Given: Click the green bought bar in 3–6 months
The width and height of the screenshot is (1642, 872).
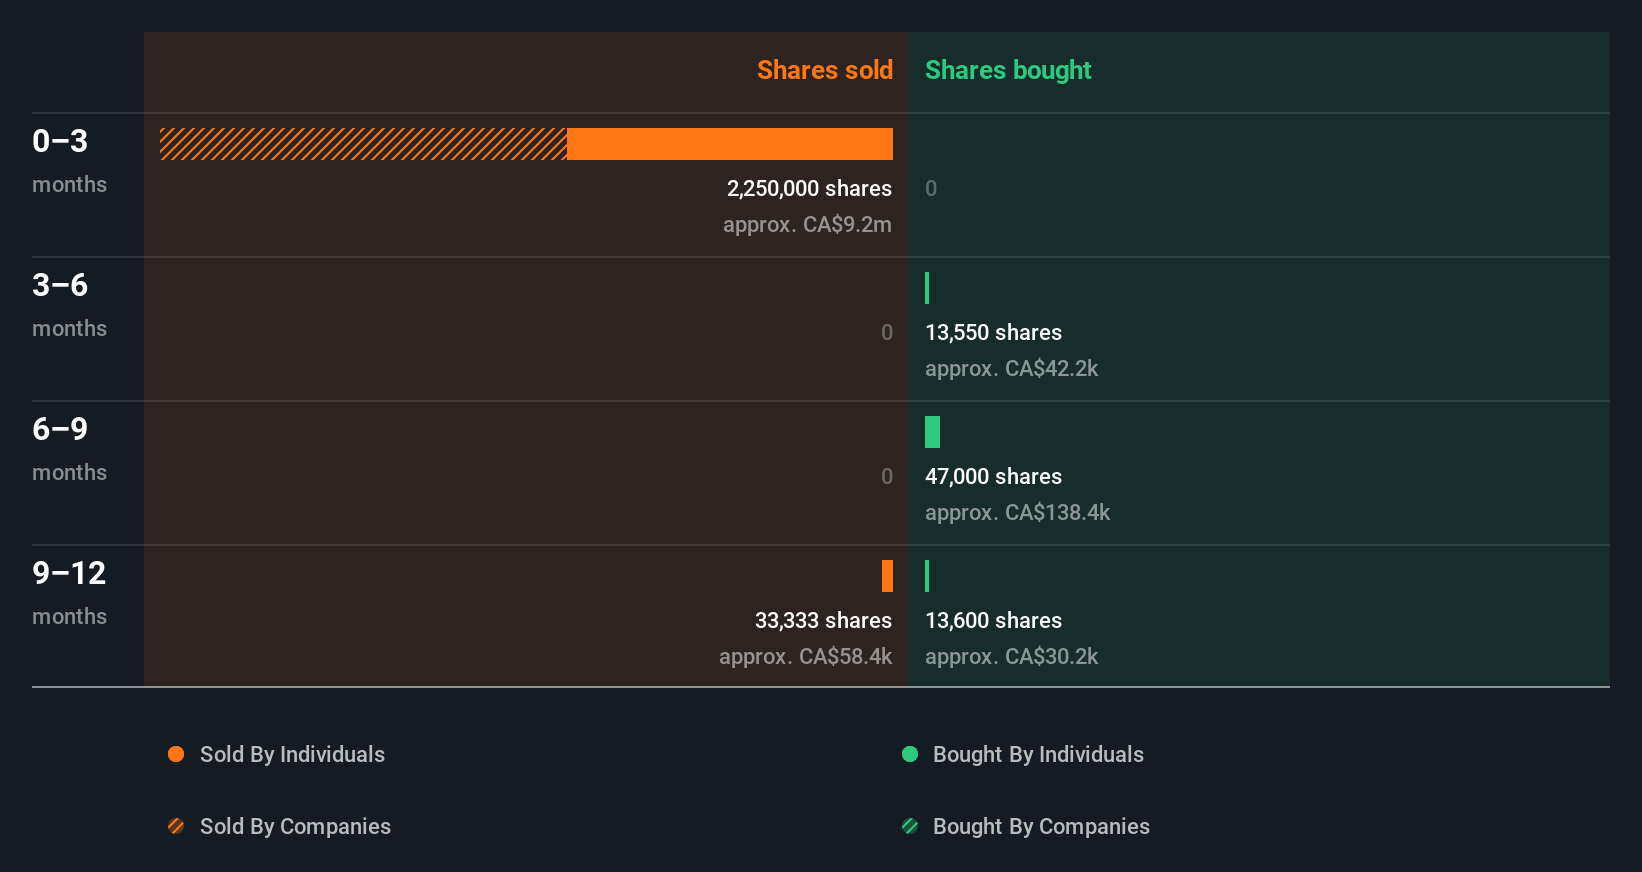Looking at the screenshot, I should pos(927,288).
